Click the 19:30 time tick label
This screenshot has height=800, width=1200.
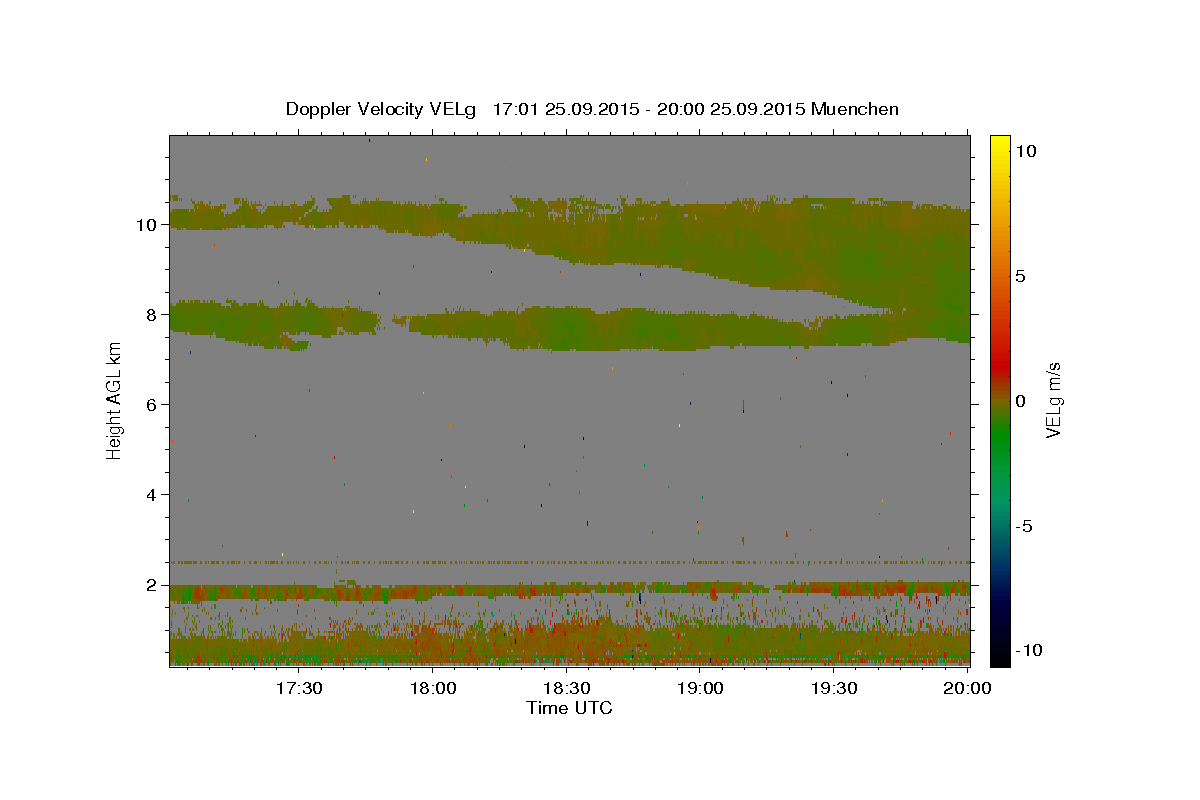click(x=834, y=688)
